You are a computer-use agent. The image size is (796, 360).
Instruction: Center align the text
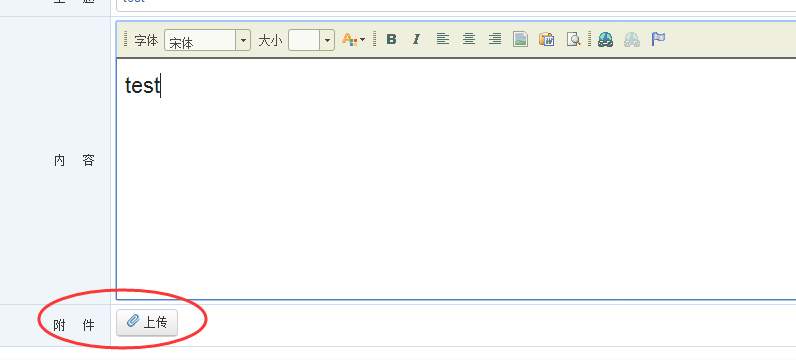[469, 39]
